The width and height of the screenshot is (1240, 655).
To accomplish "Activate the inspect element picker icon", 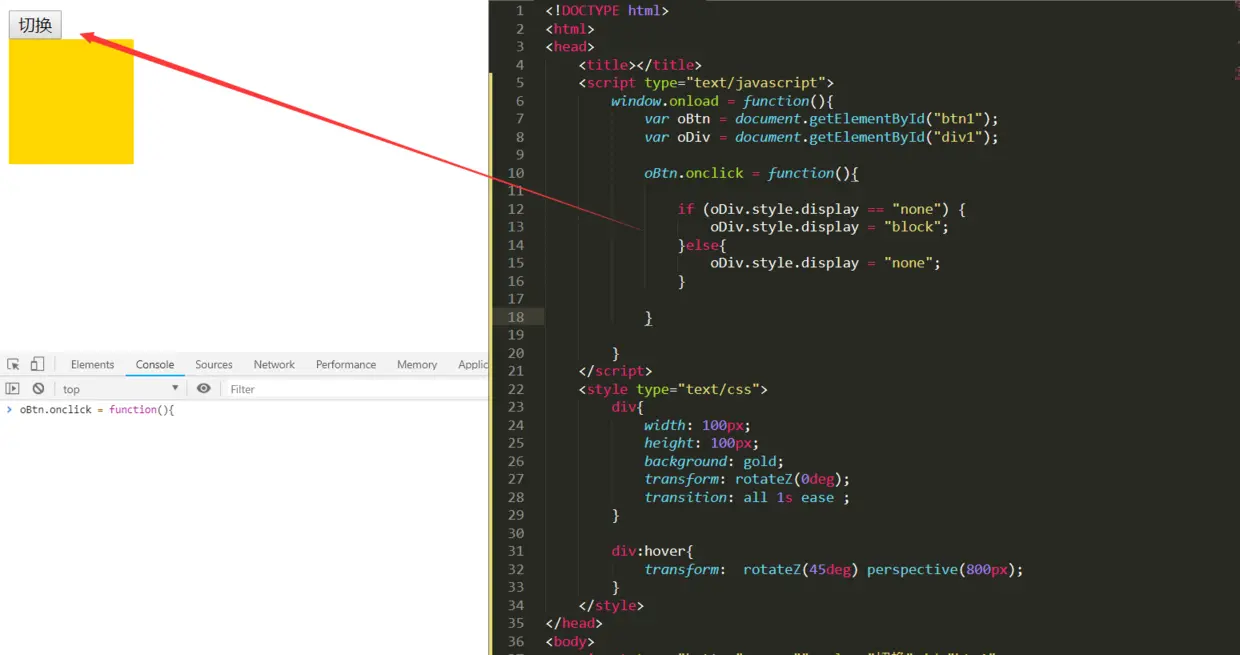I will tap(13, 365).
